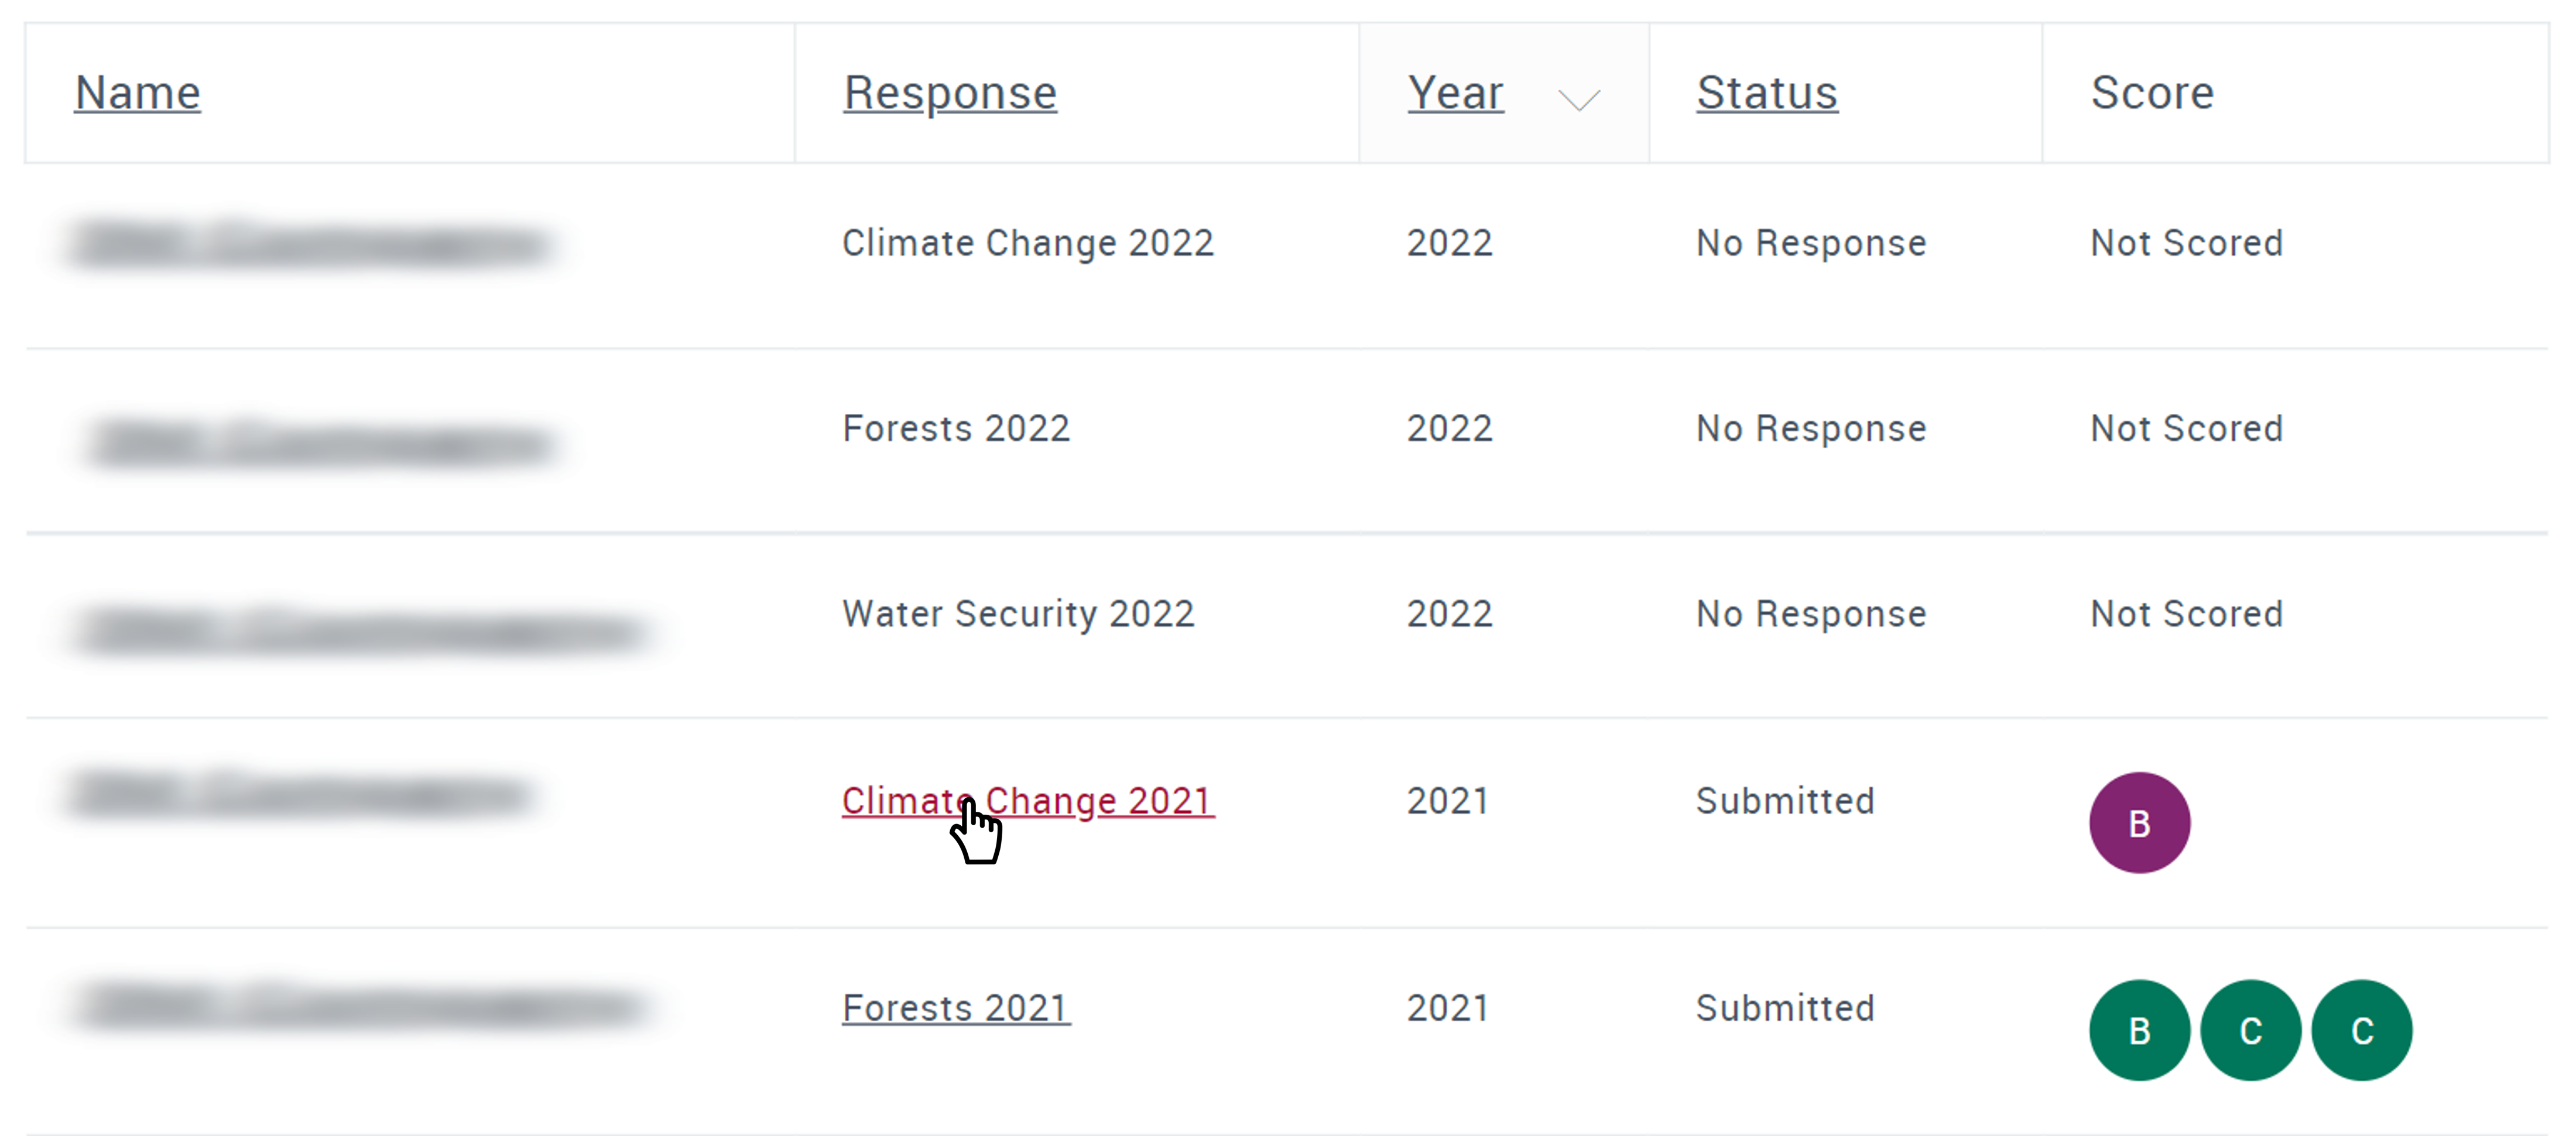
Task: Click the purple B score badge
Action: coord(2139,823)
